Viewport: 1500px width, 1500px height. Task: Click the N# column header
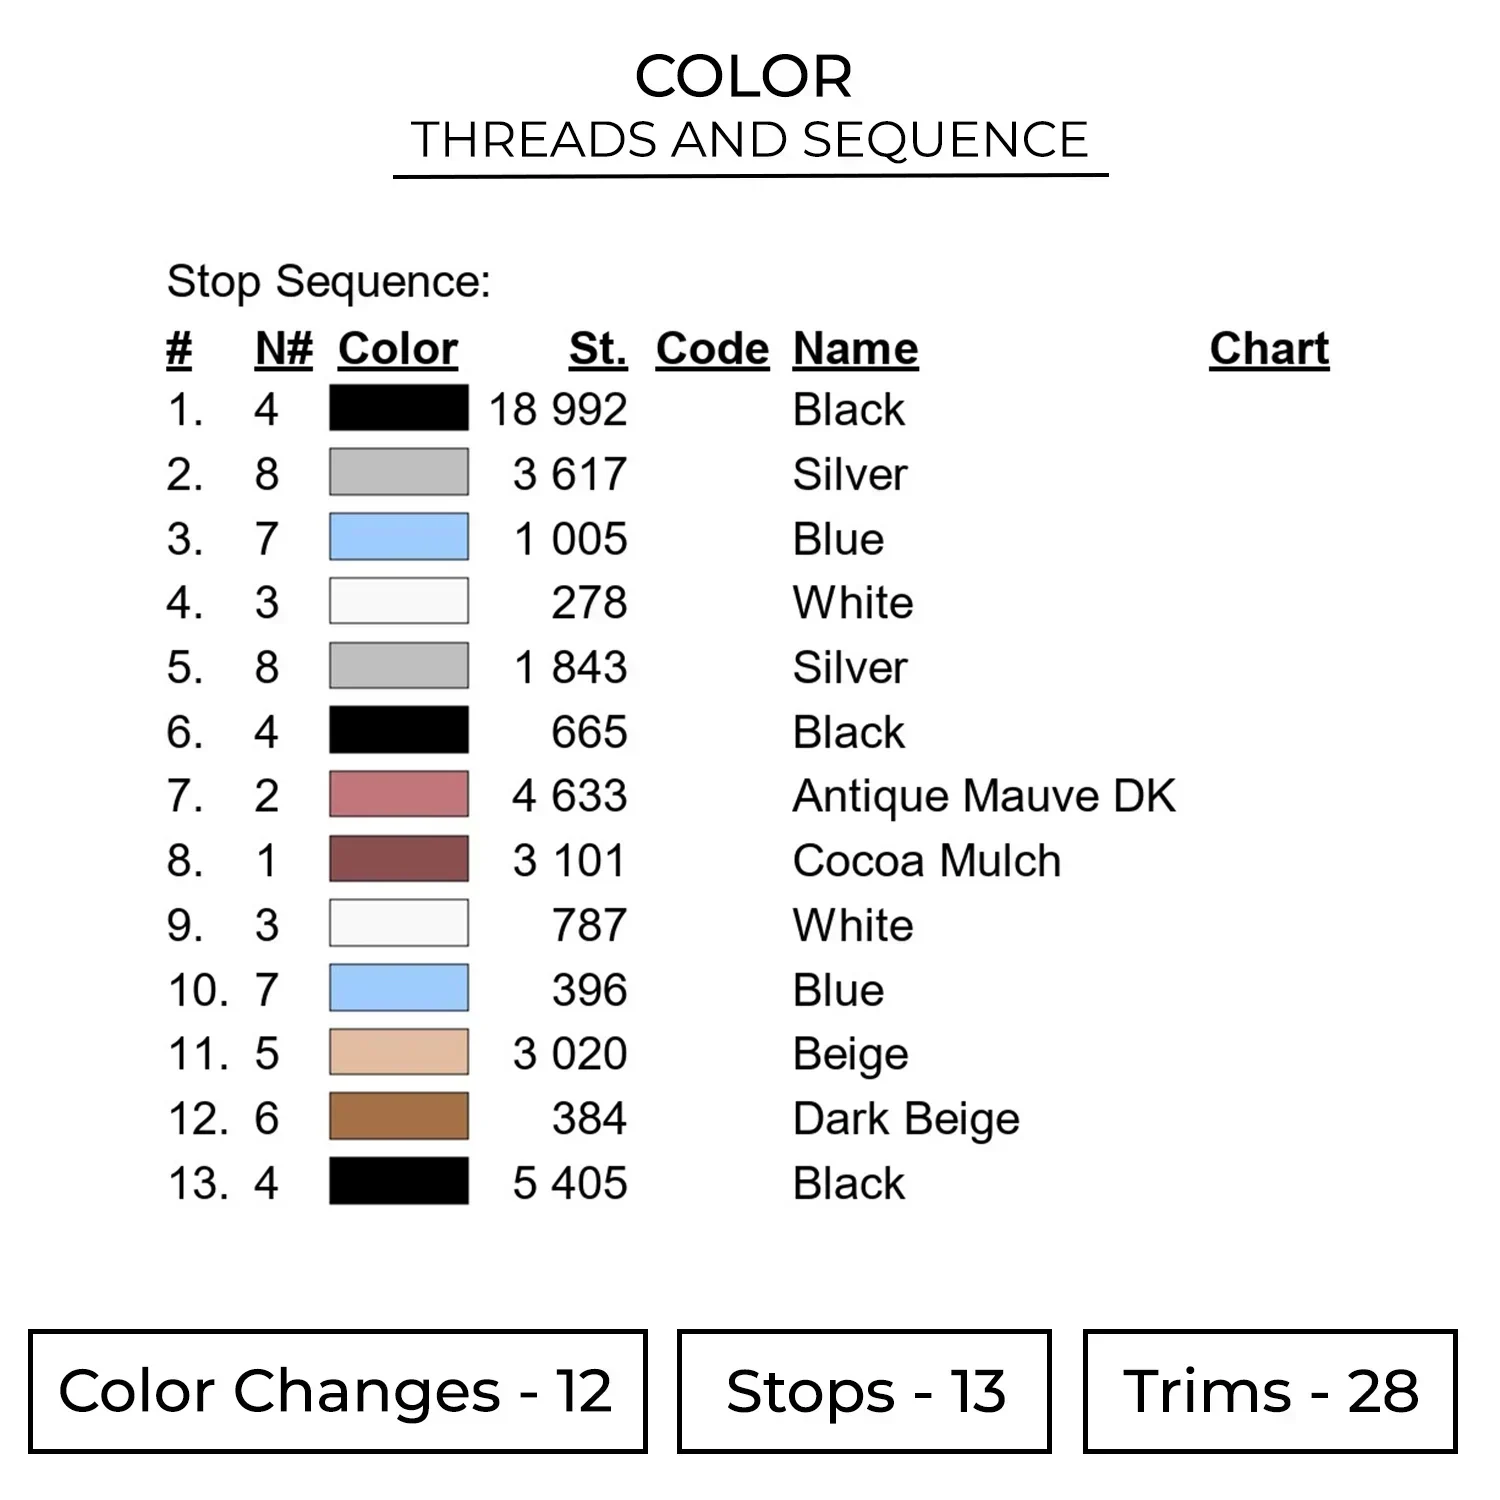284,349
